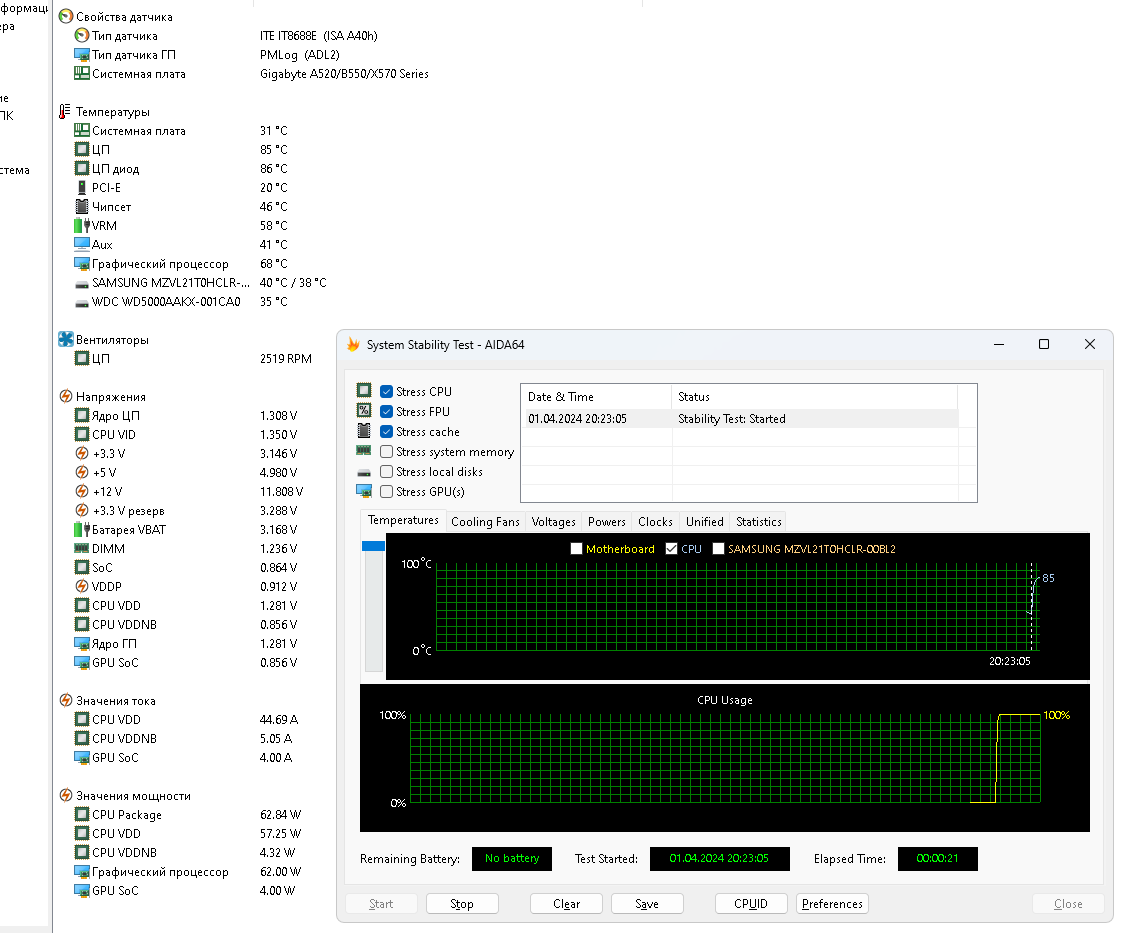The image size is (1135, 933).
Task: Click the PCI-E slot icon
Action: pos(82,187)
